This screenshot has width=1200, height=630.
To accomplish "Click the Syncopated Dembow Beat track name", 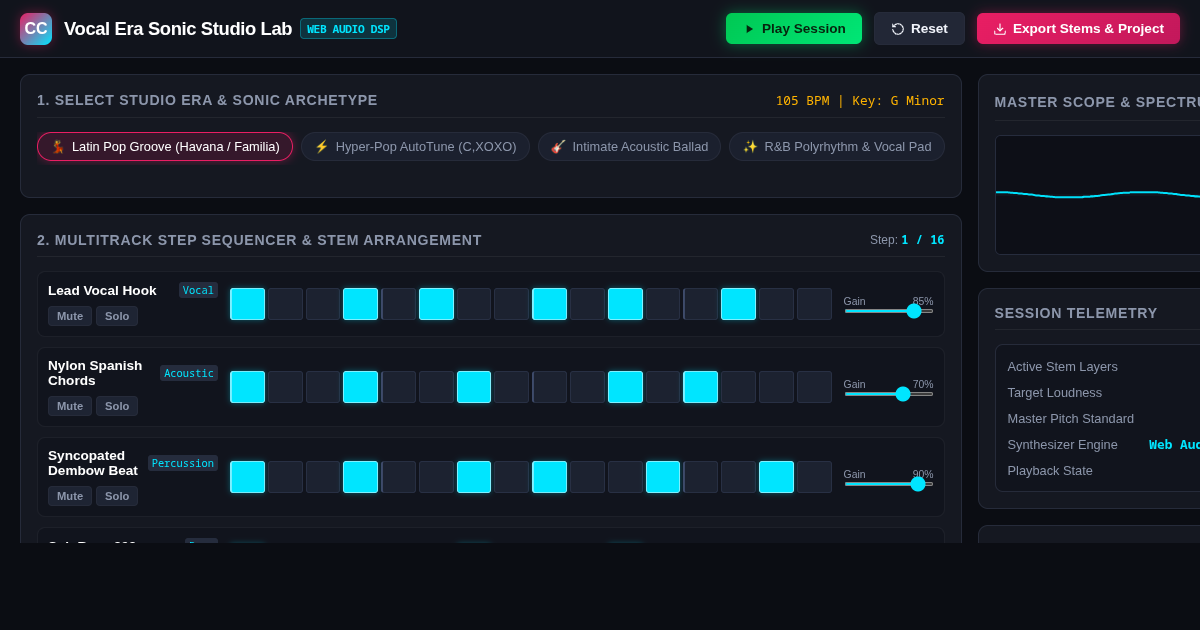I will click(93, 463).
